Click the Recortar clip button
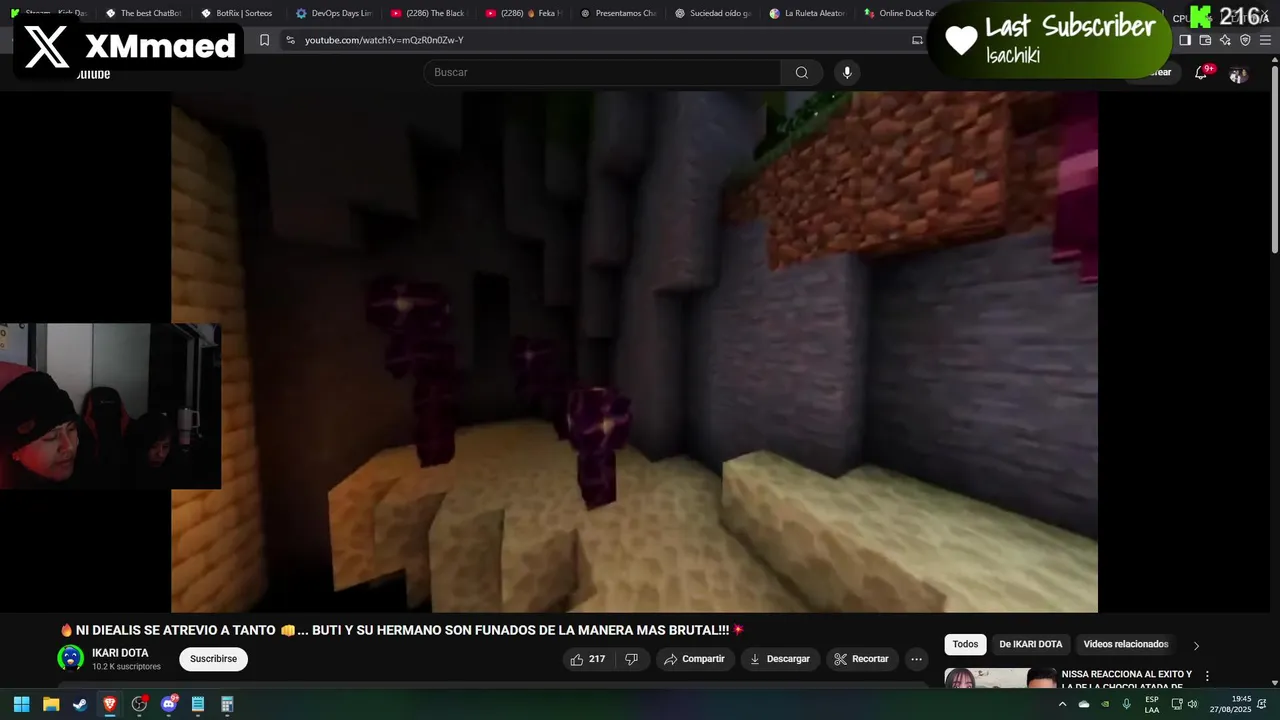 point(861,659)
